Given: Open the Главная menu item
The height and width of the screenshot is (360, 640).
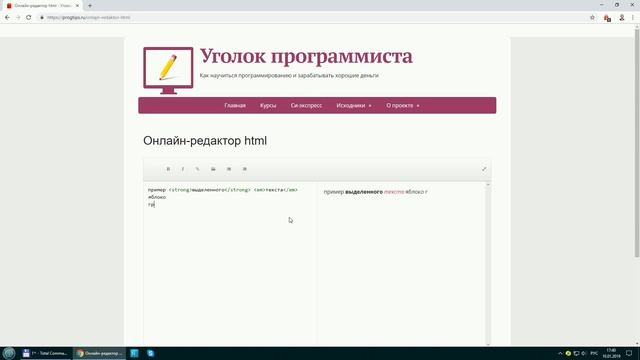Looking at the screenshot, I should pos(235,105).
